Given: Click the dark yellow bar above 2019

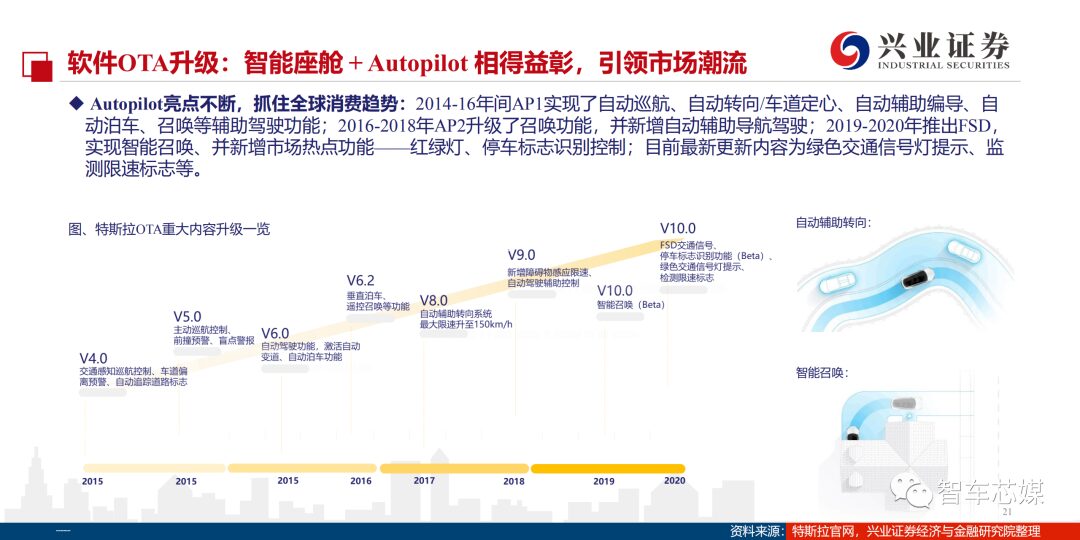Looking at the screenshot, I should click(608, 468).
